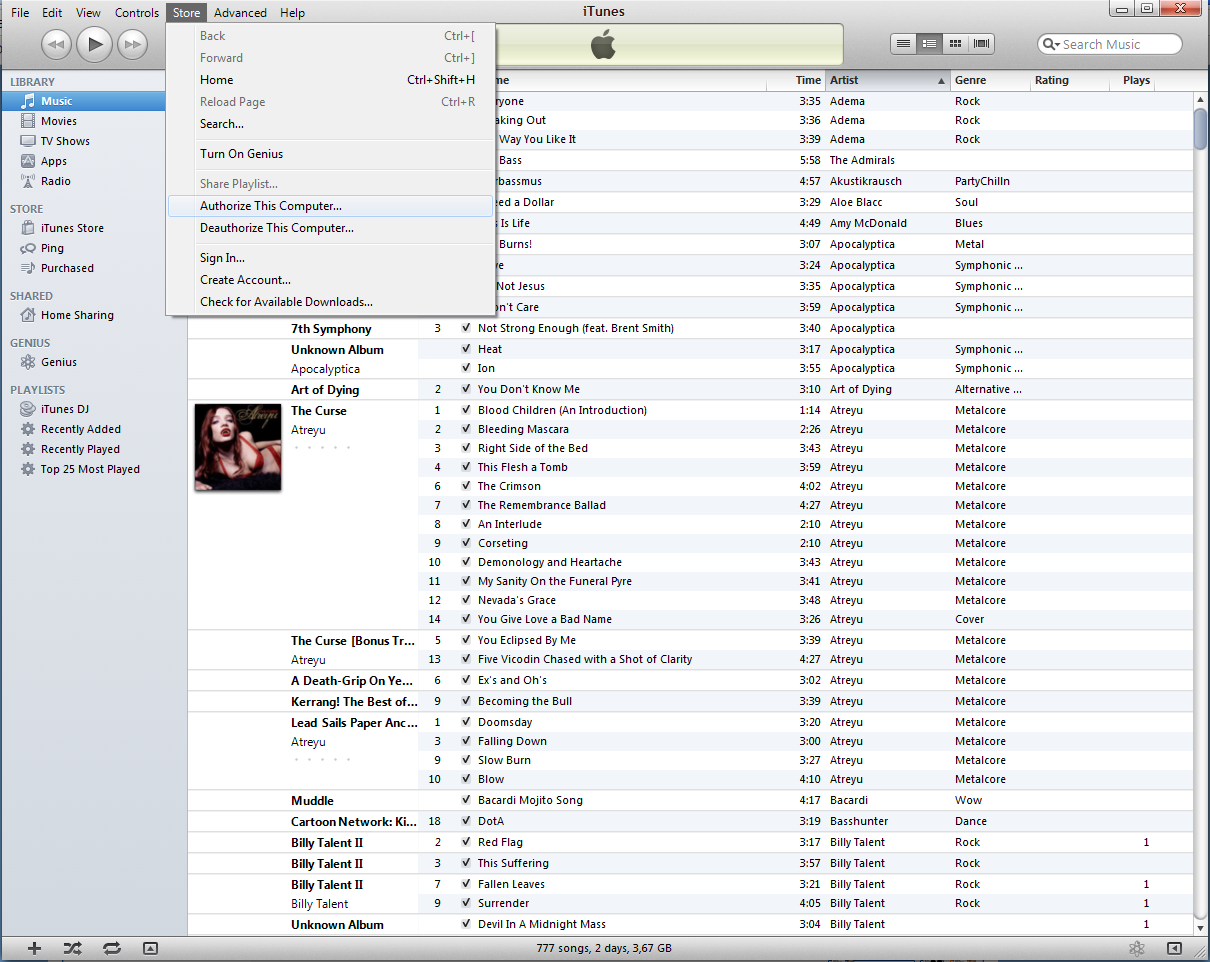1210x962 pixels.
Task: Uncheck the Fallen Leaves checkbox
Action: coord(466,884)
